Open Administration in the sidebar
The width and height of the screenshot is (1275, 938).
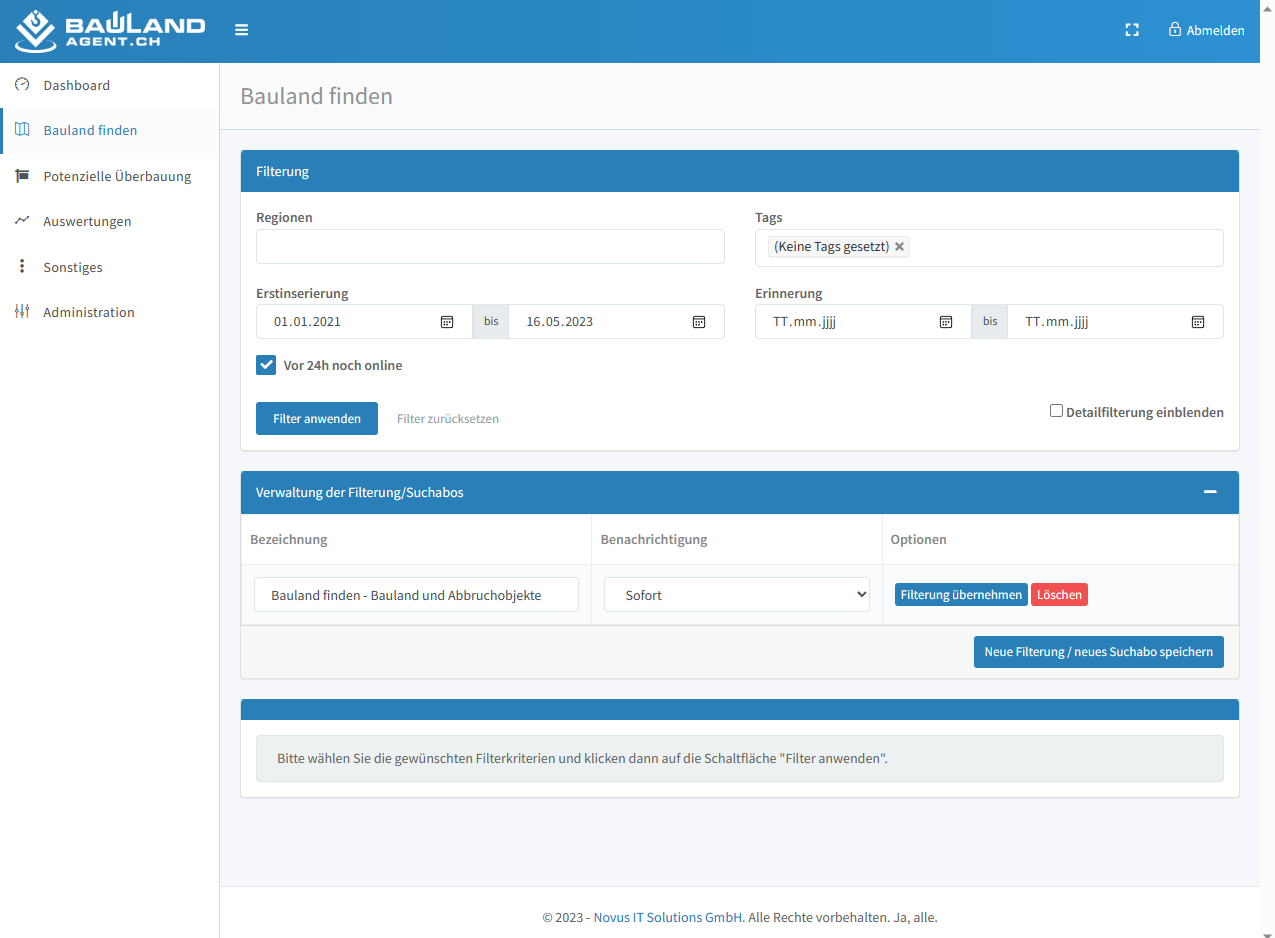[88, 312]
